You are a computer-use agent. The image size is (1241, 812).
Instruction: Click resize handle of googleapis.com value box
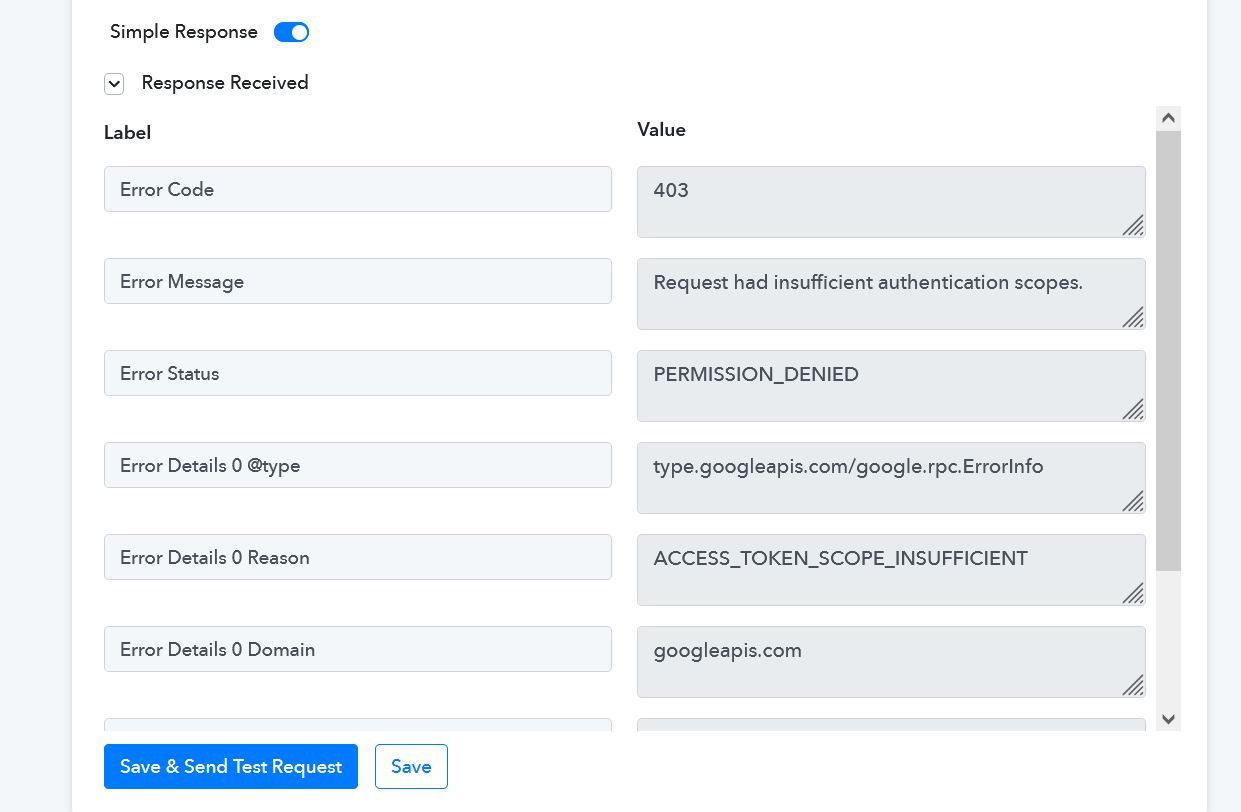point(1133,686)
